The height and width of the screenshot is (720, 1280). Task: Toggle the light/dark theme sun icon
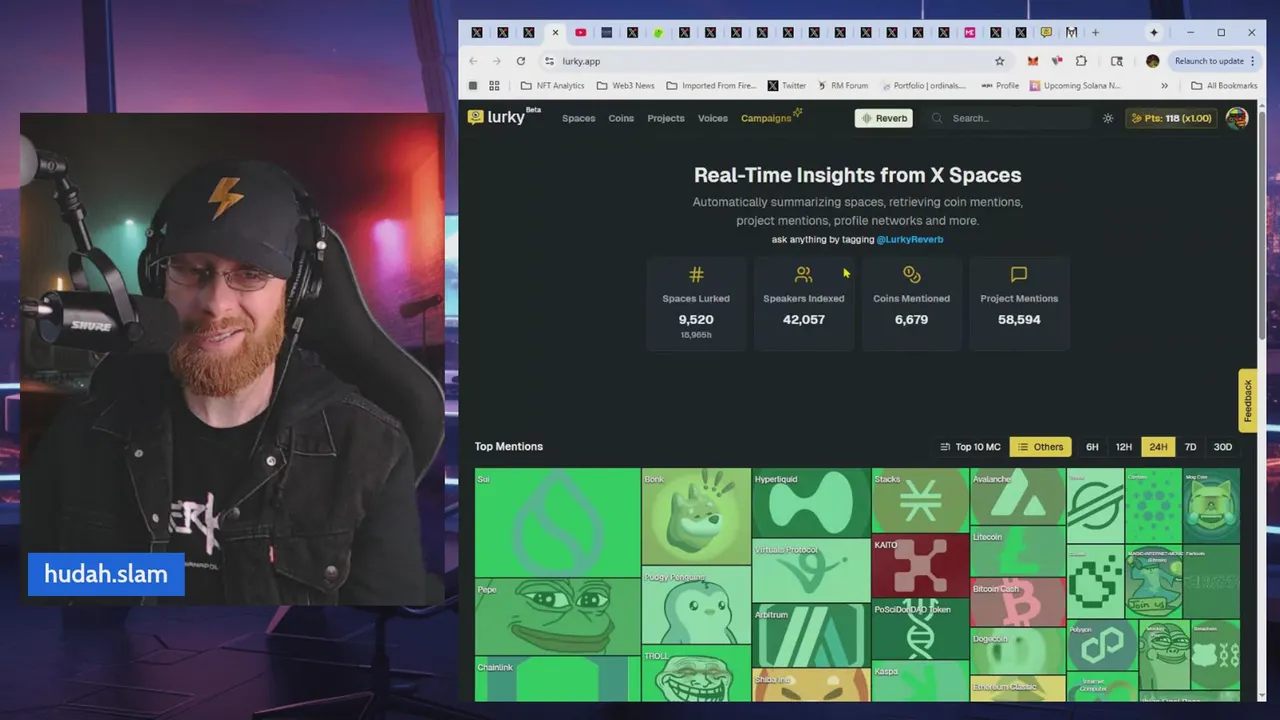tap(1108, 118)
